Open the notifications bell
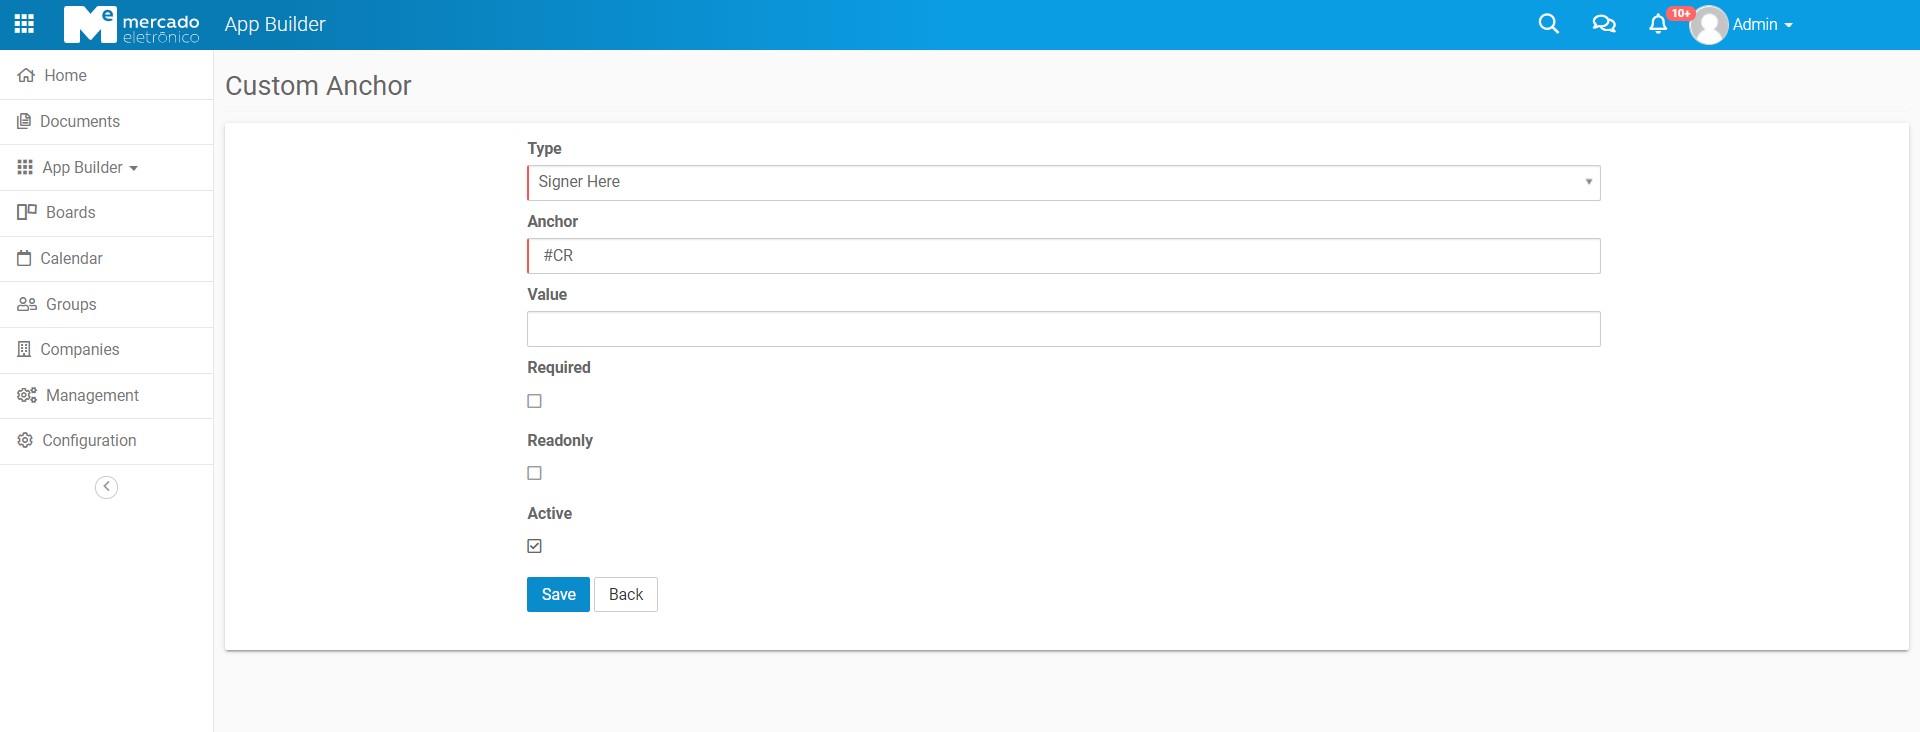The height and width of the screenshot is (732, 1920). click(1658, 25)
